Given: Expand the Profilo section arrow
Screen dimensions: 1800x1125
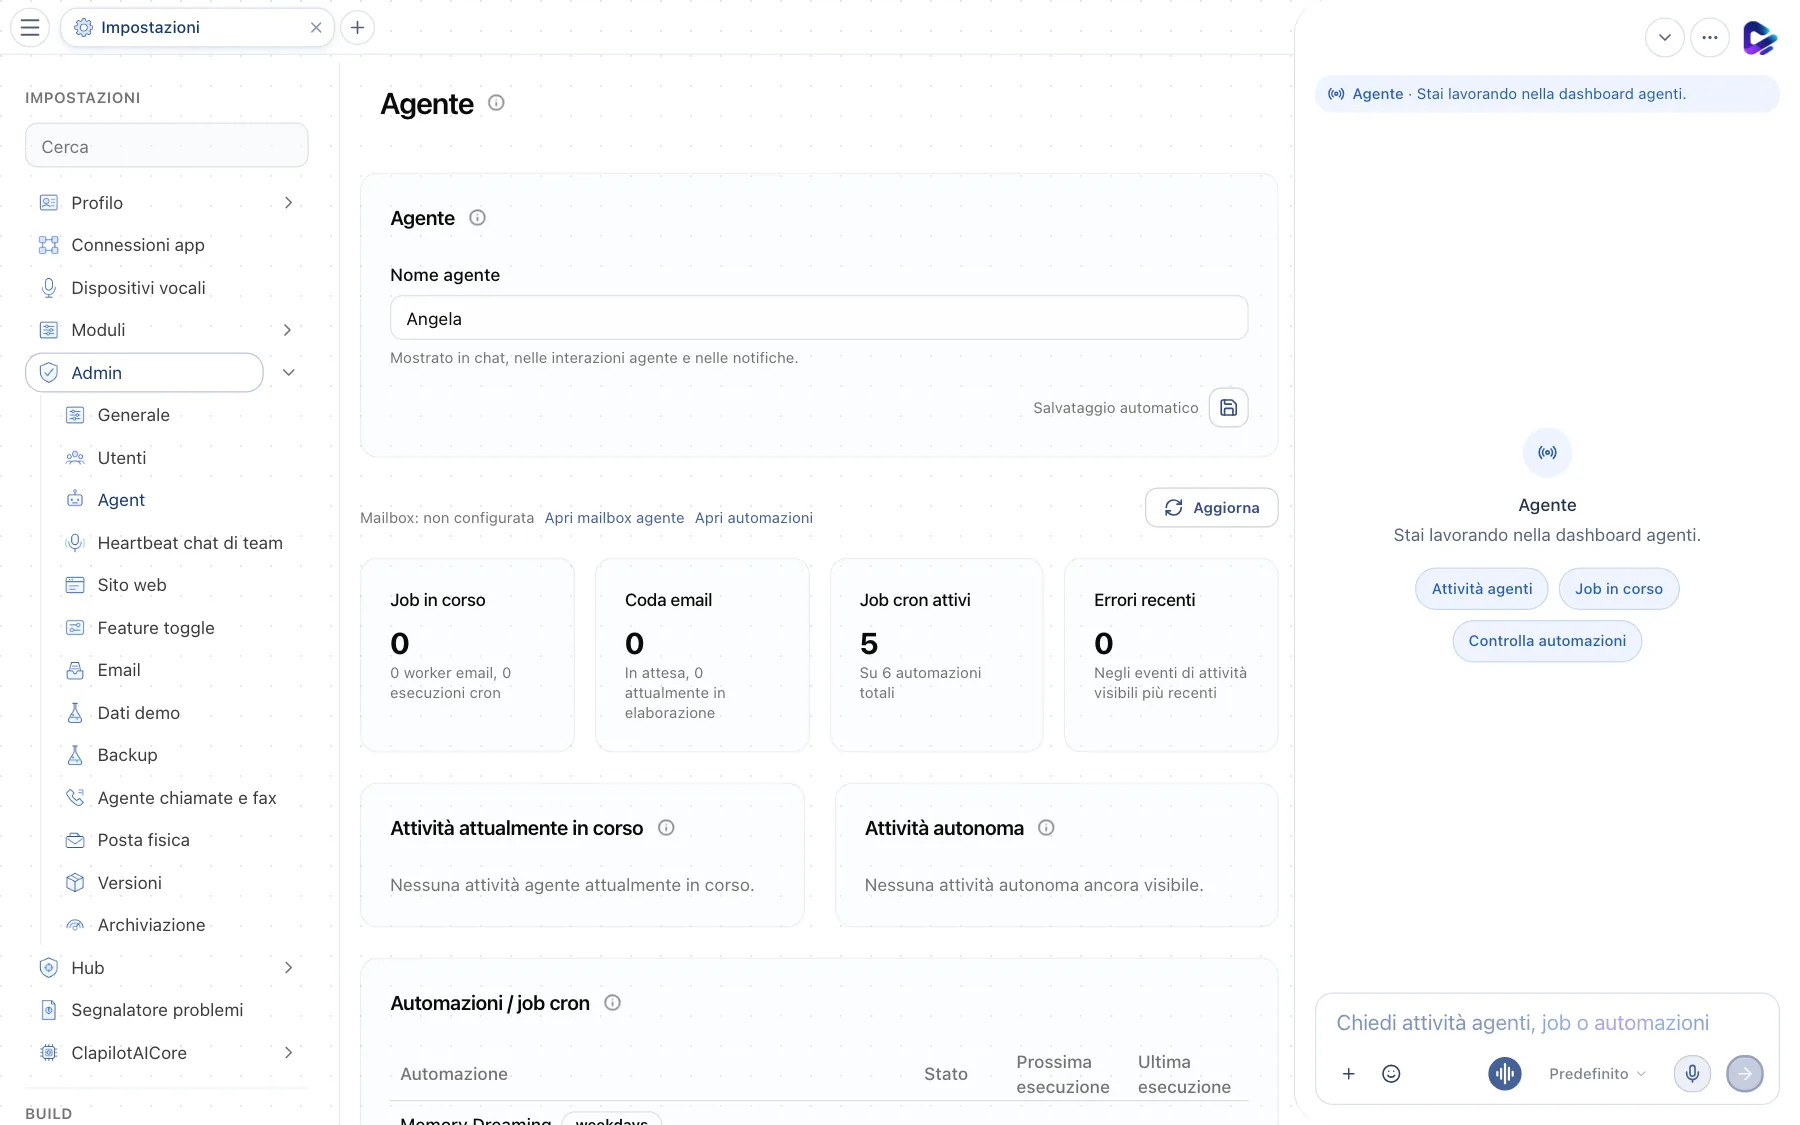Looking at the screenshot, I should pos(288,203).
